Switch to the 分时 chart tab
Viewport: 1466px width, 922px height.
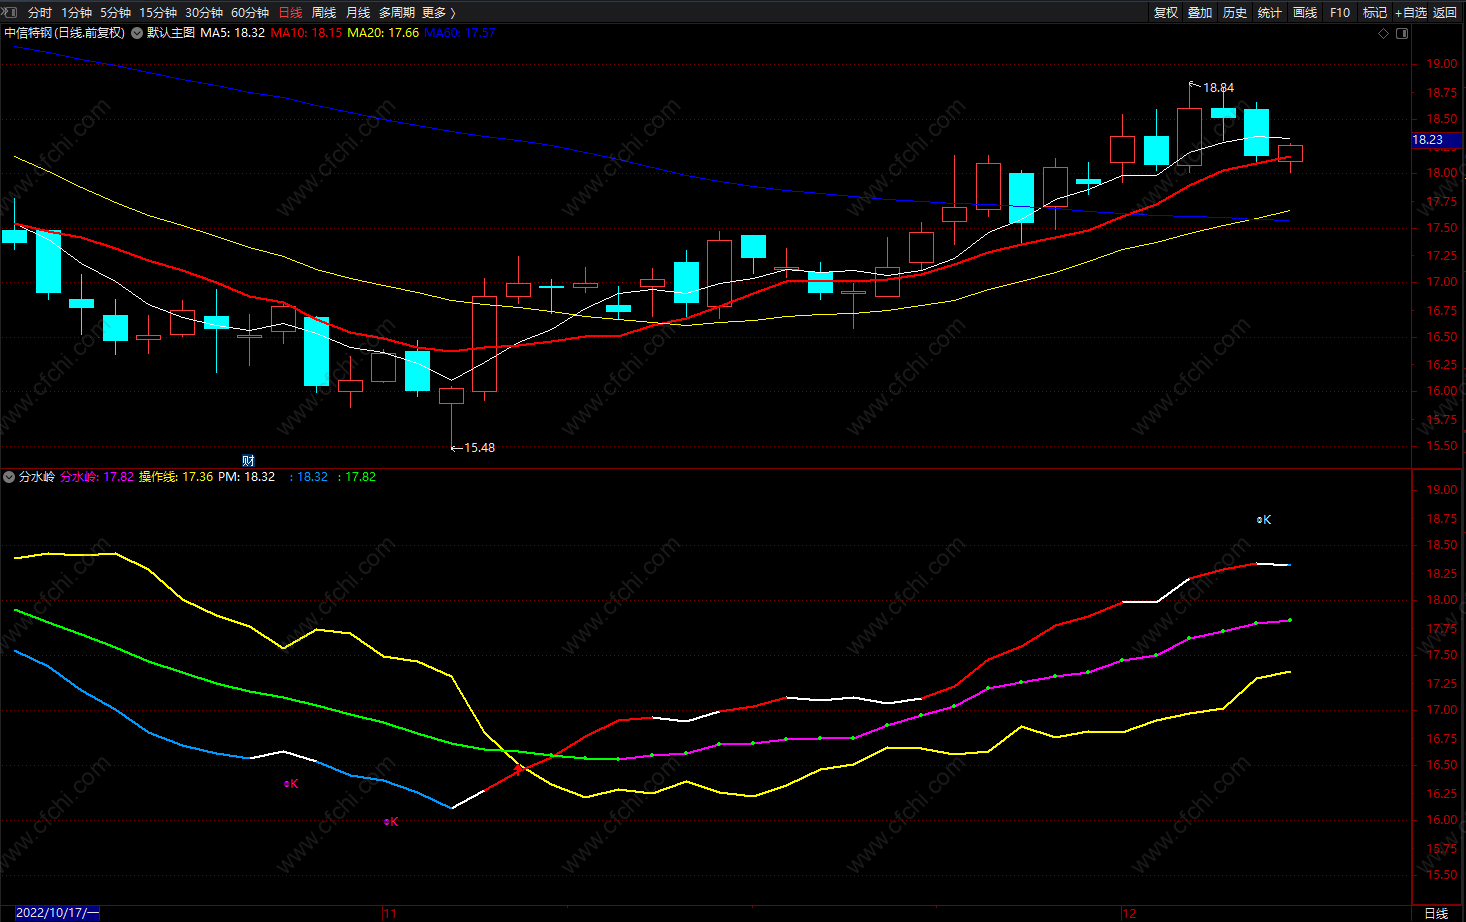(40, 12)
